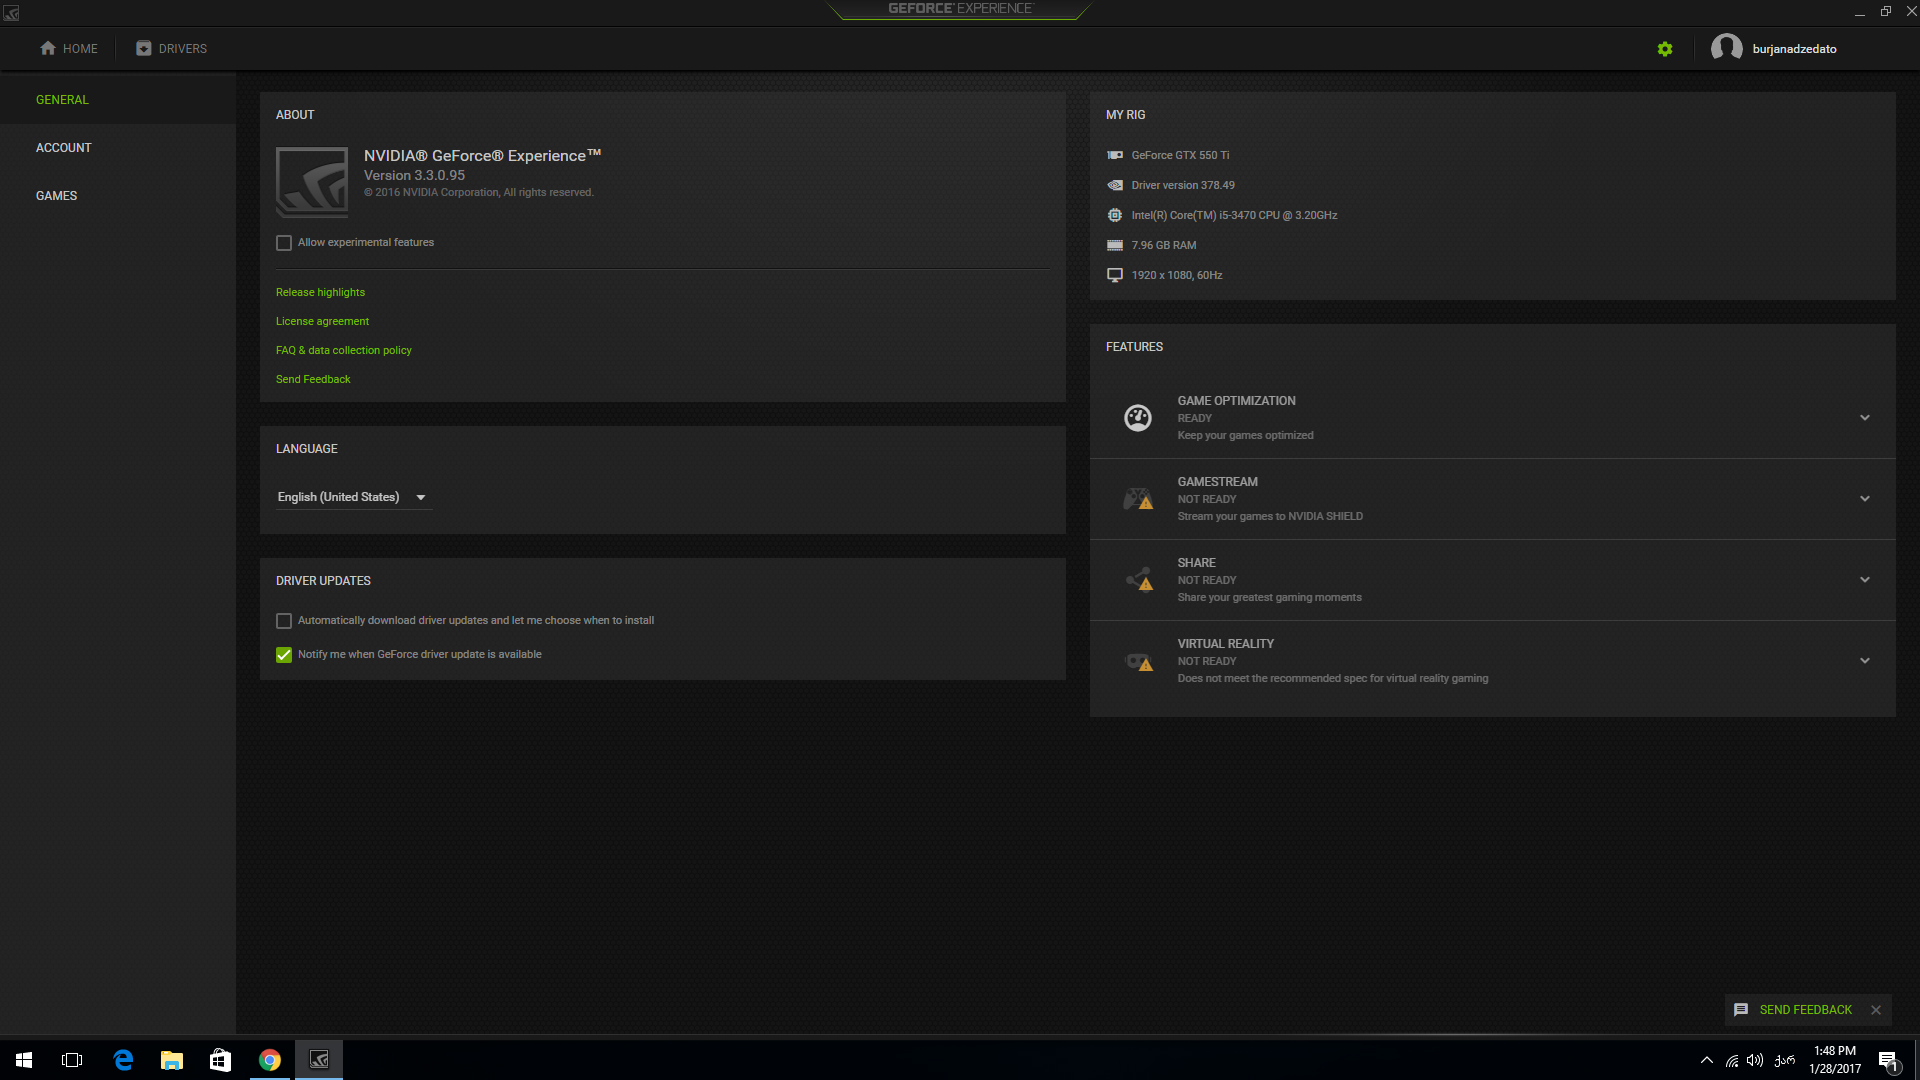The width and height of the screenshot is (1920, 1080).
Task: Click the GameStream controller warning icon
Action: 1138,499
